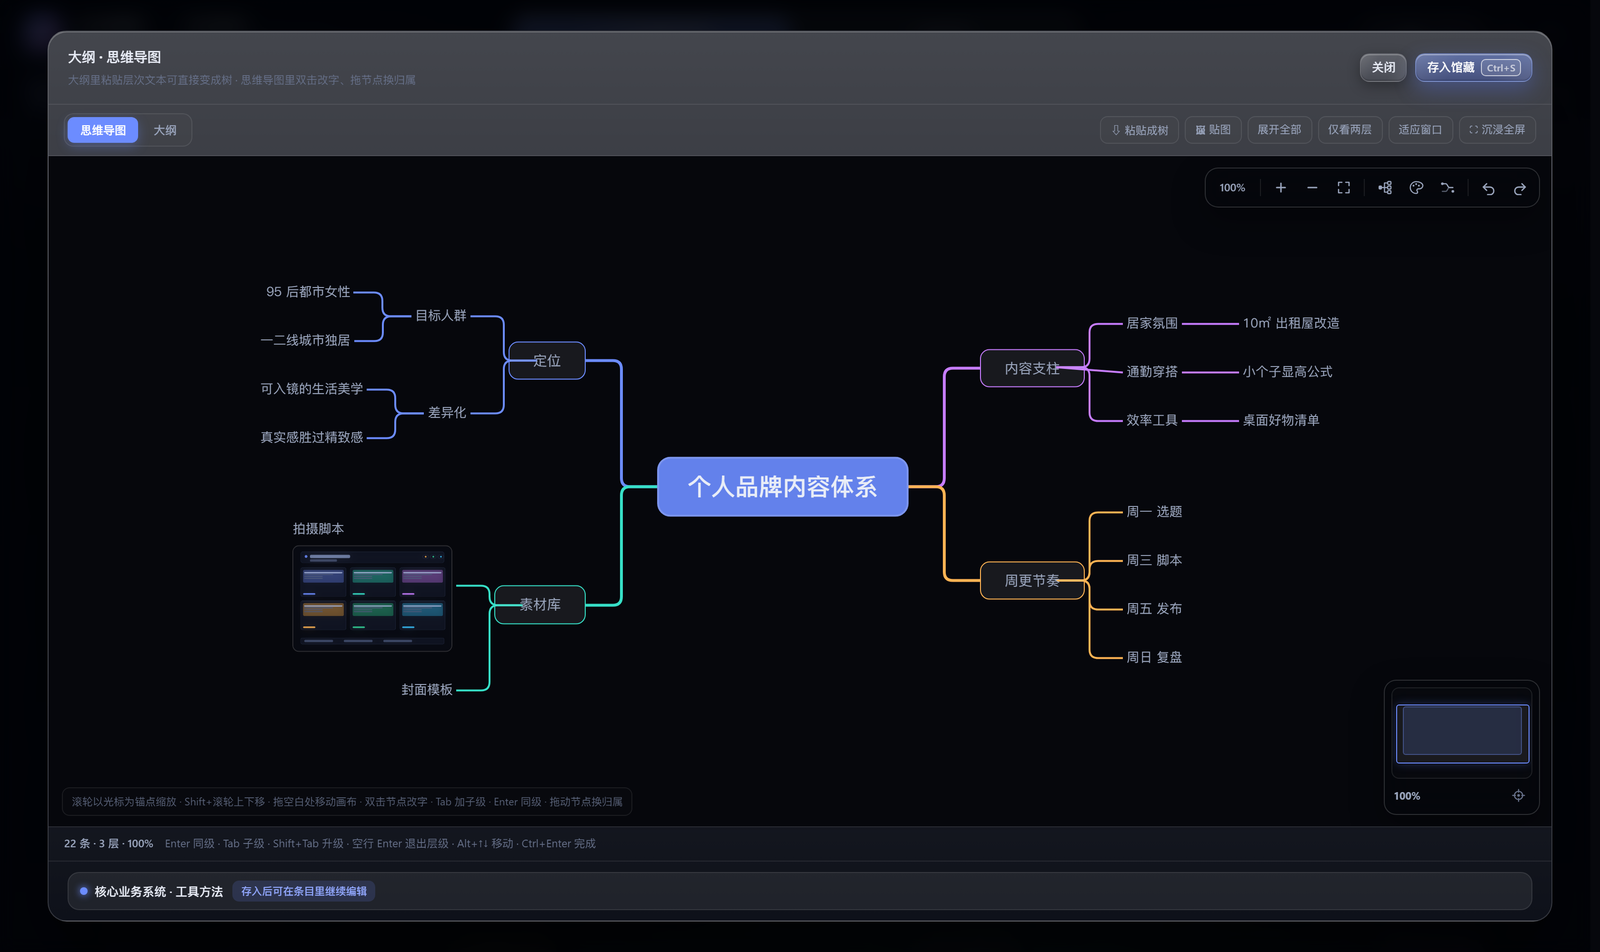Screen dimensions: 1600x952
Task: Select the 通勤穿搭 node
Action: coord(1152,372)
